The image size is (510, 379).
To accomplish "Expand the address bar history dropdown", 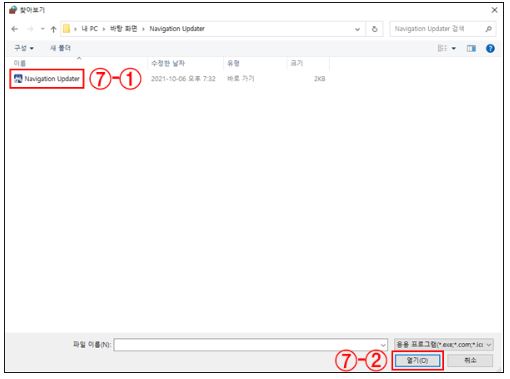I will [357, 29].
